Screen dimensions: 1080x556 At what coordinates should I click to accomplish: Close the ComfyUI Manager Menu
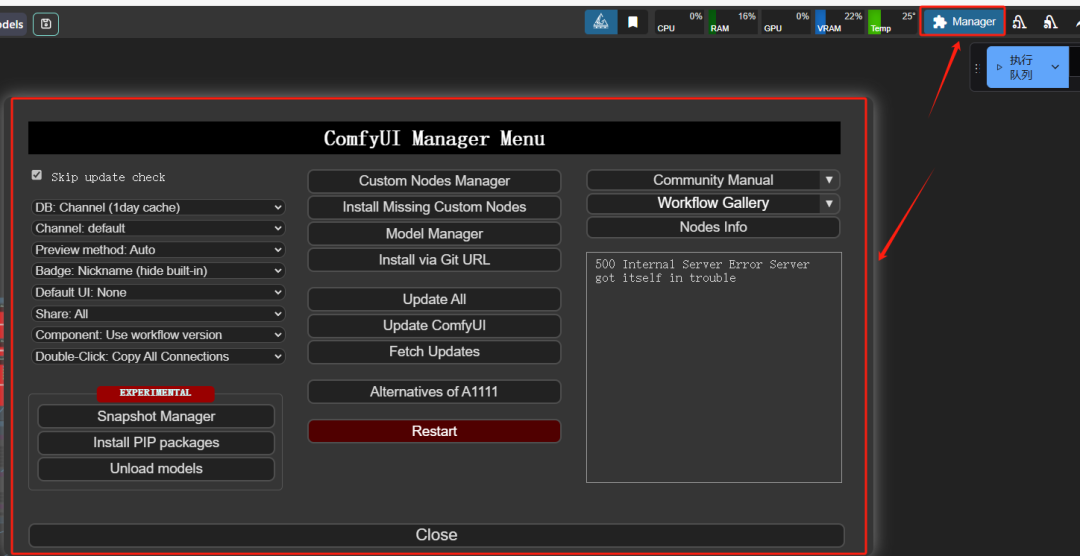coord(436,535)
